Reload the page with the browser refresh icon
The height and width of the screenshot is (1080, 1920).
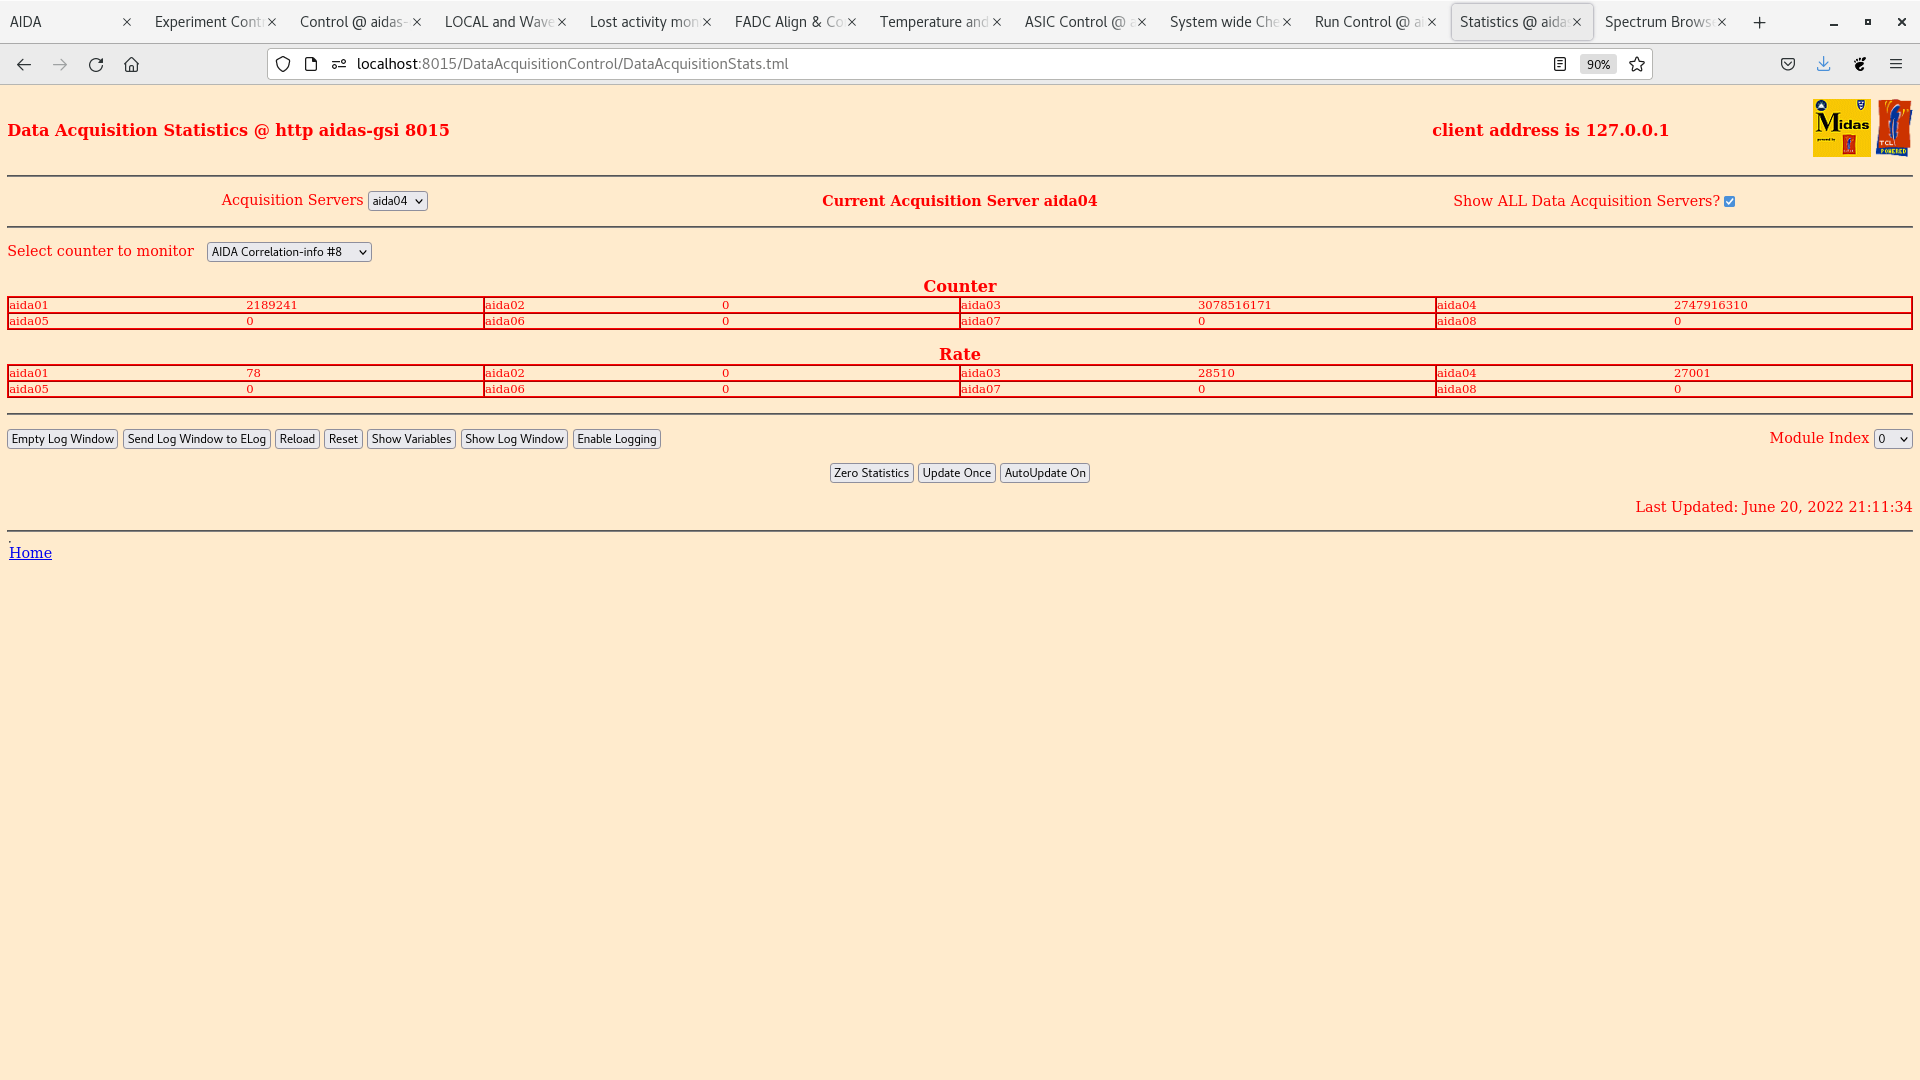(x=96, y=64)
